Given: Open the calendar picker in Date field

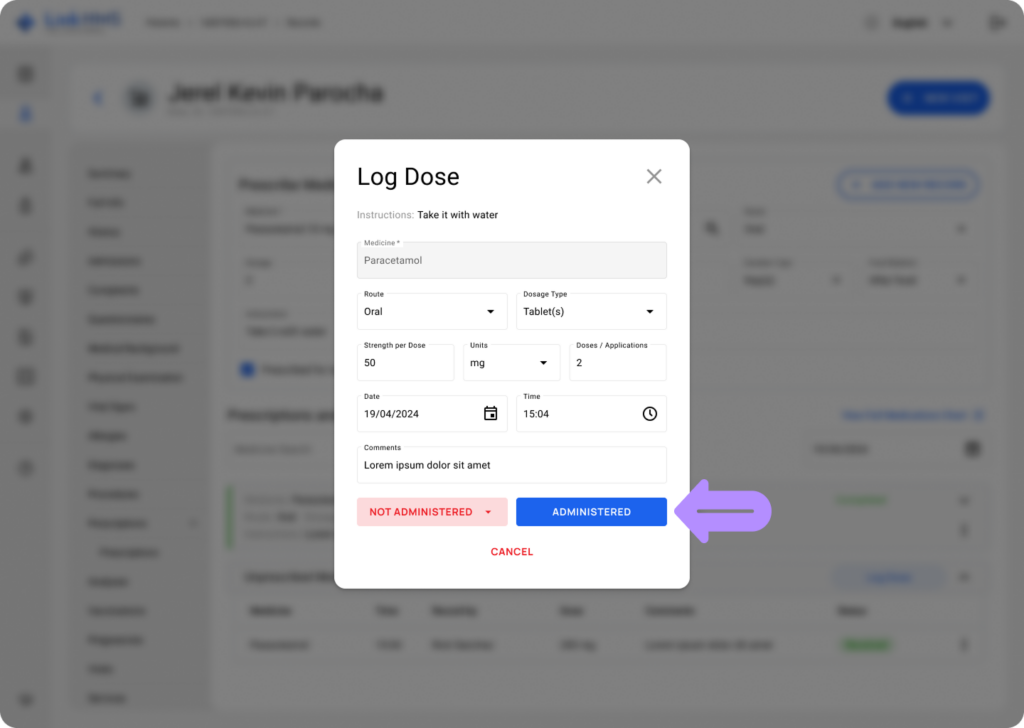Looking at the screenshot, I should 490,414.
